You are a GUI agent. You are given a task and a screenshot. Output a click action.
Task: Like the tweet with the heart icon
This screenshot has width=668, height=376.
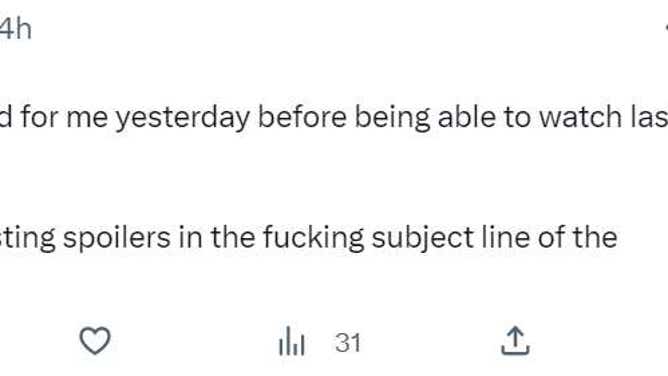[95, 341]
